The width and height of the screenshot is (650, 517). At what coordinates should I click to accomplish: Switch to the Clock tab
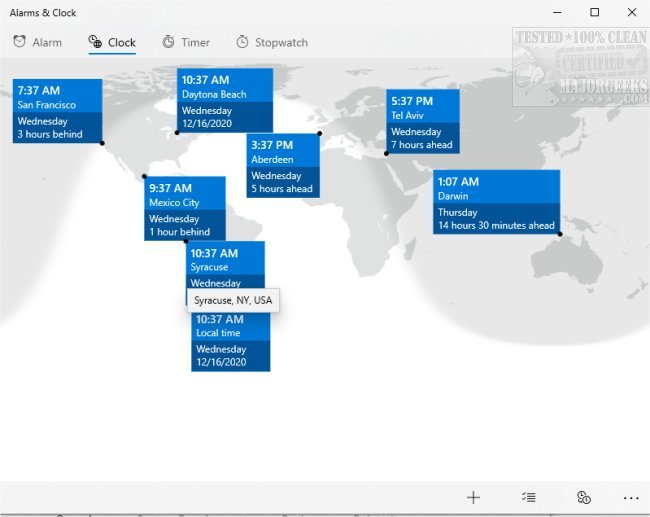tap(112, 42)
